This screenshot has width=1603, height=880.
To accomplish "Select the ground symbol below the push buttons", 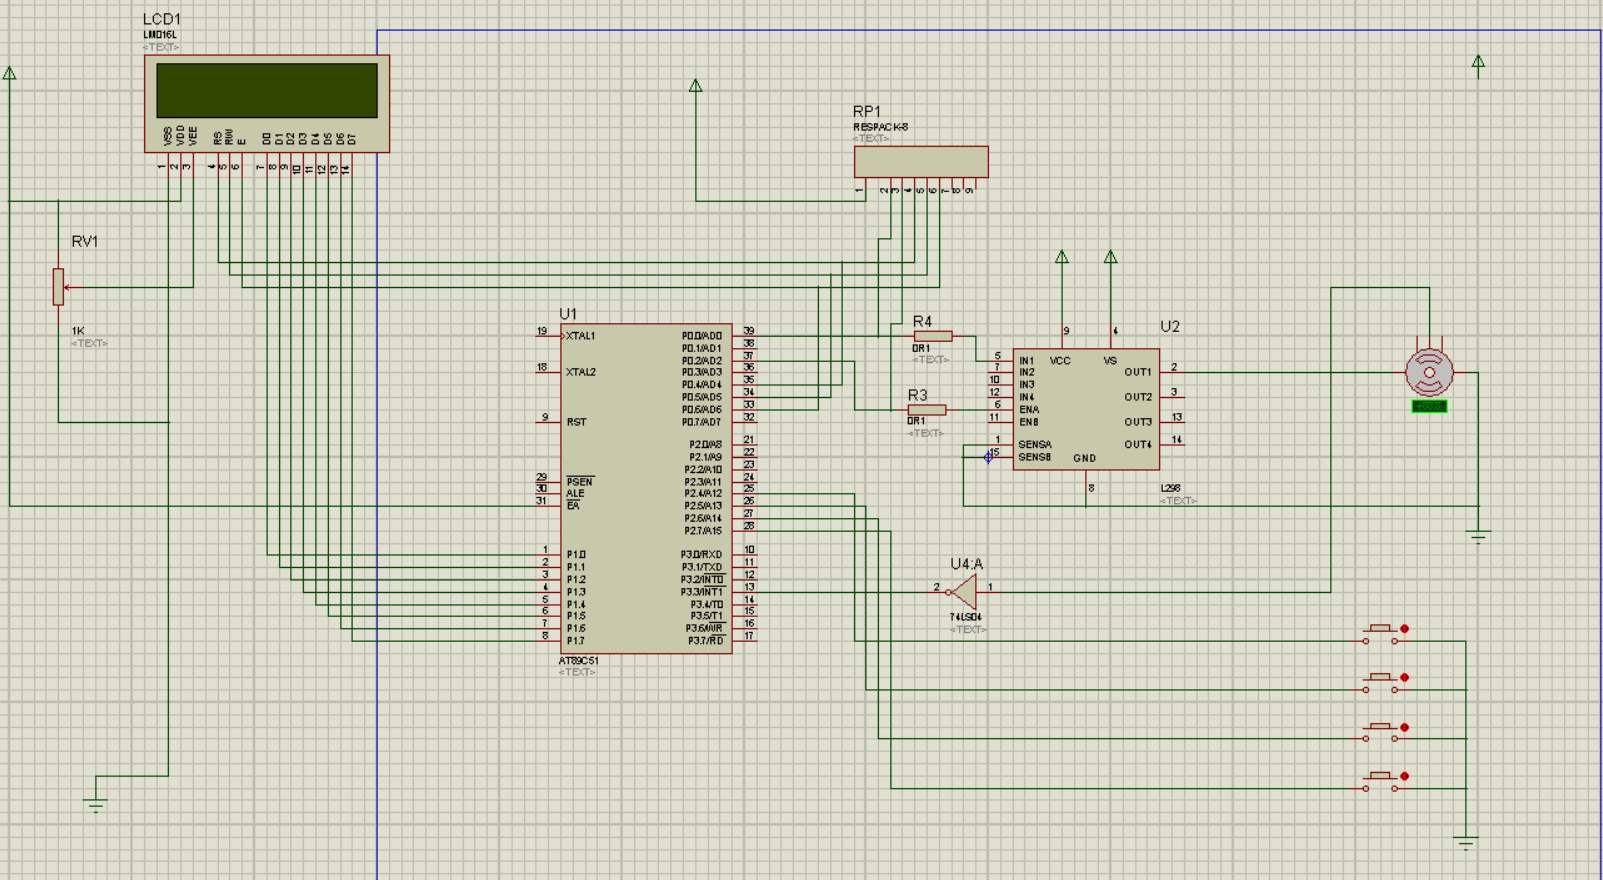I will (x=1466, y=843).
